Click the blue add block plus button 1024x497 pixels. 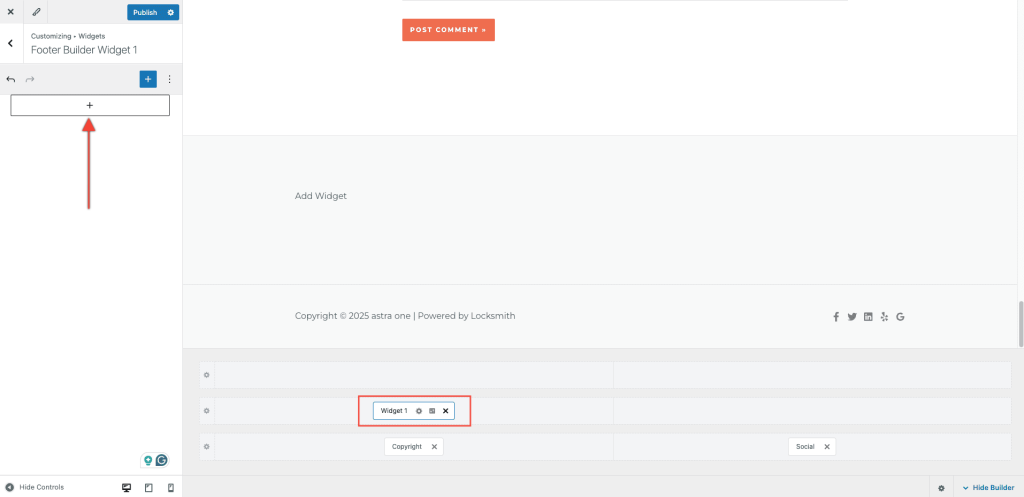[x=148, y=79]
